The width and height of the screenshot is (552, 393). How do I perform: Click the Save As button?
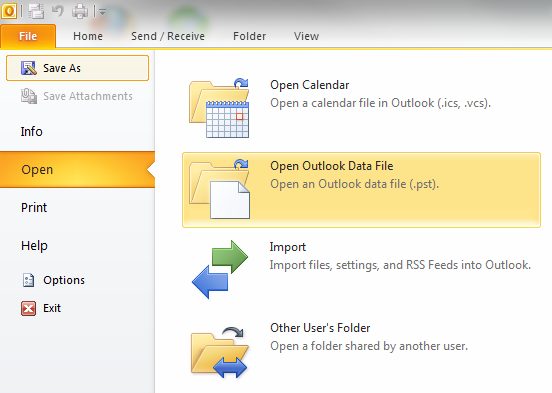pyautogui.click(x=77, y=68)
